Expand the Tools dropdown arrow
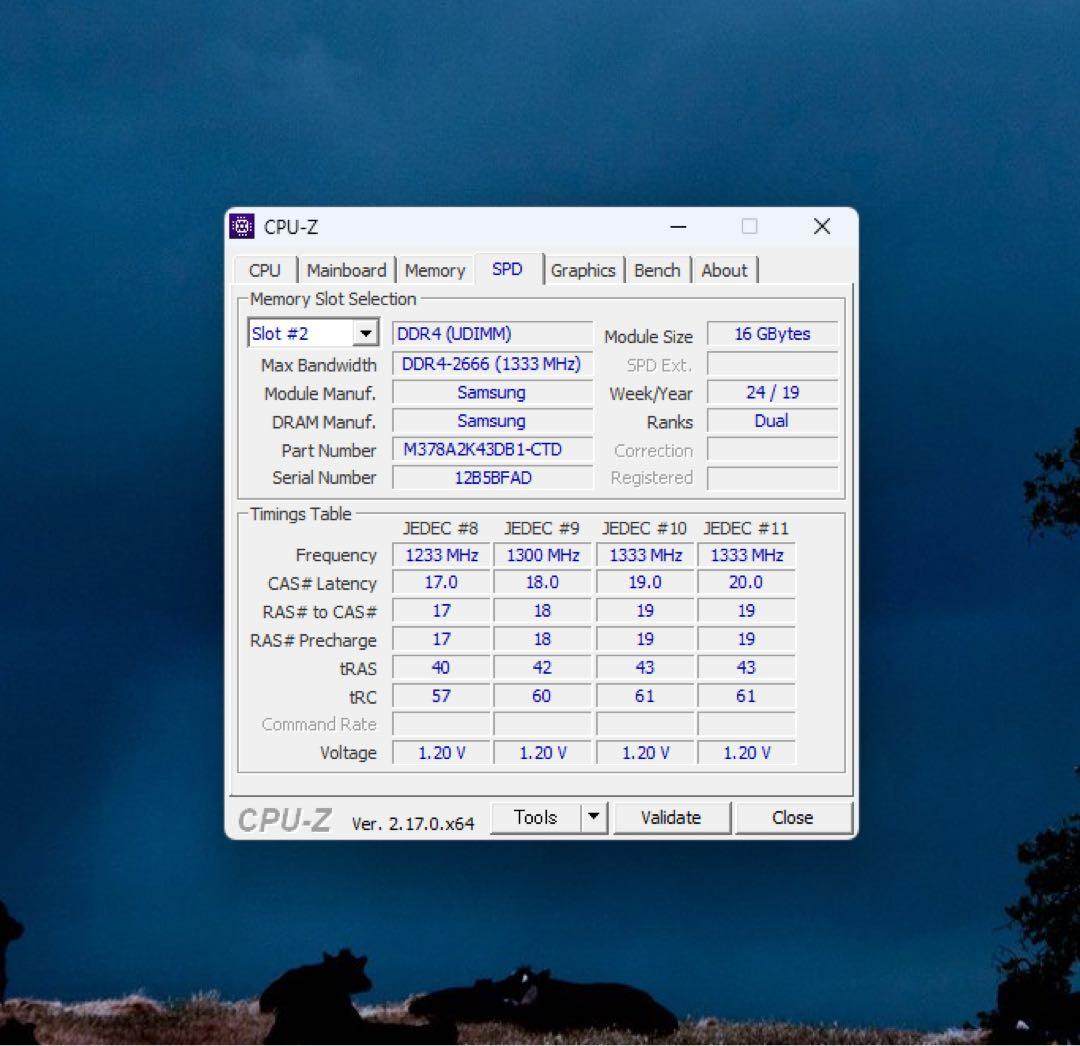The height and width of the screenshot is (1046, 1080). (594, 817)
